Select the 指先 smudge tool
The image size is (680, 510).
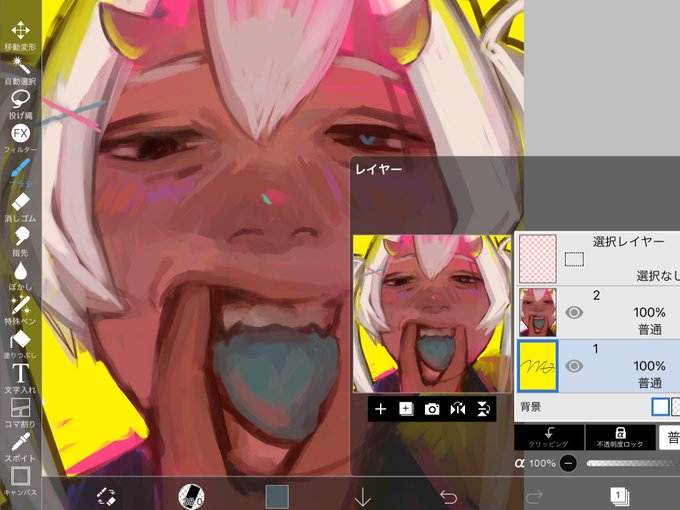click(20, 242)
